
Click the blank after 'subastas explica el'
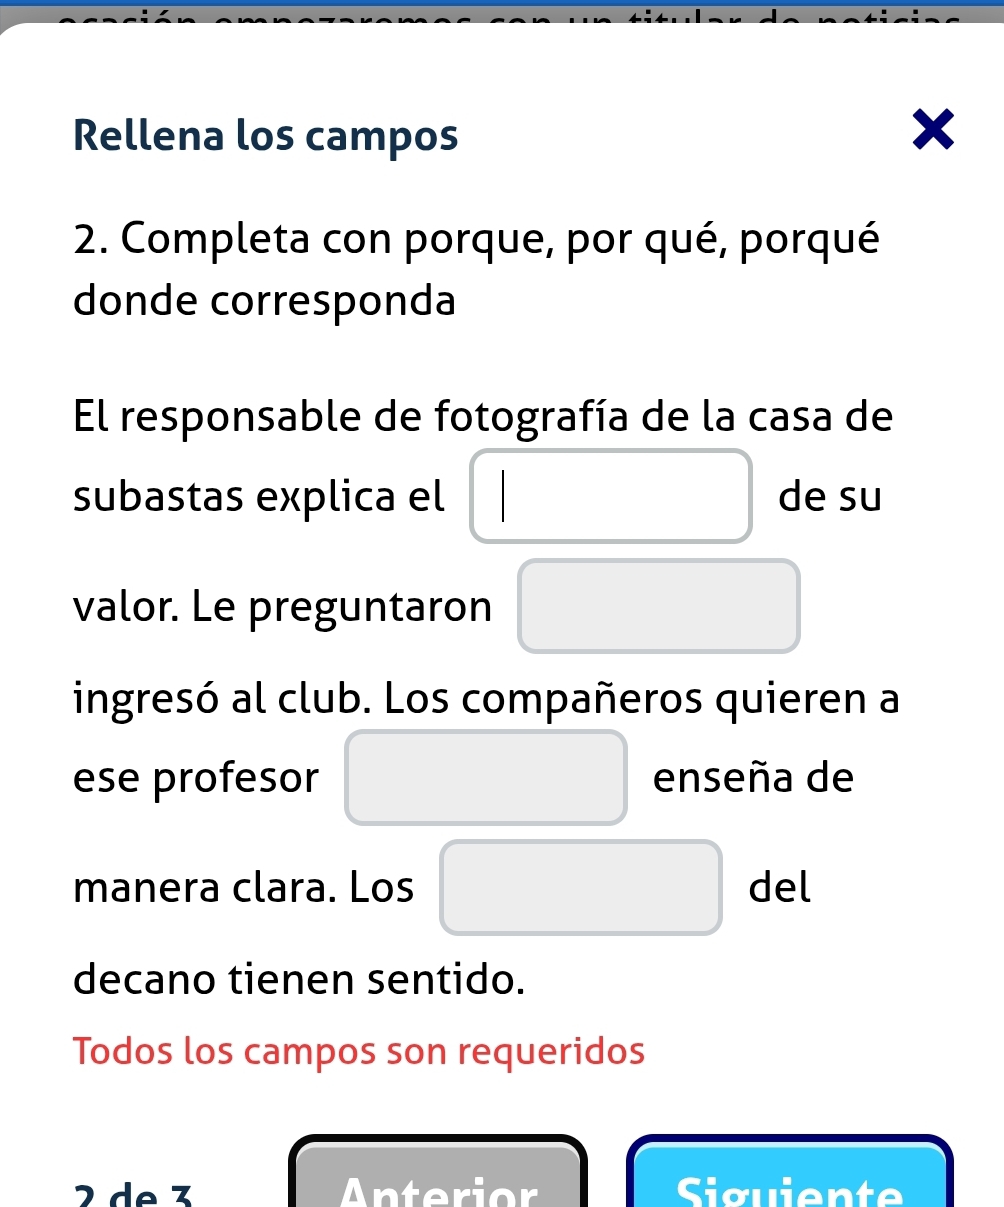point(611,497)
